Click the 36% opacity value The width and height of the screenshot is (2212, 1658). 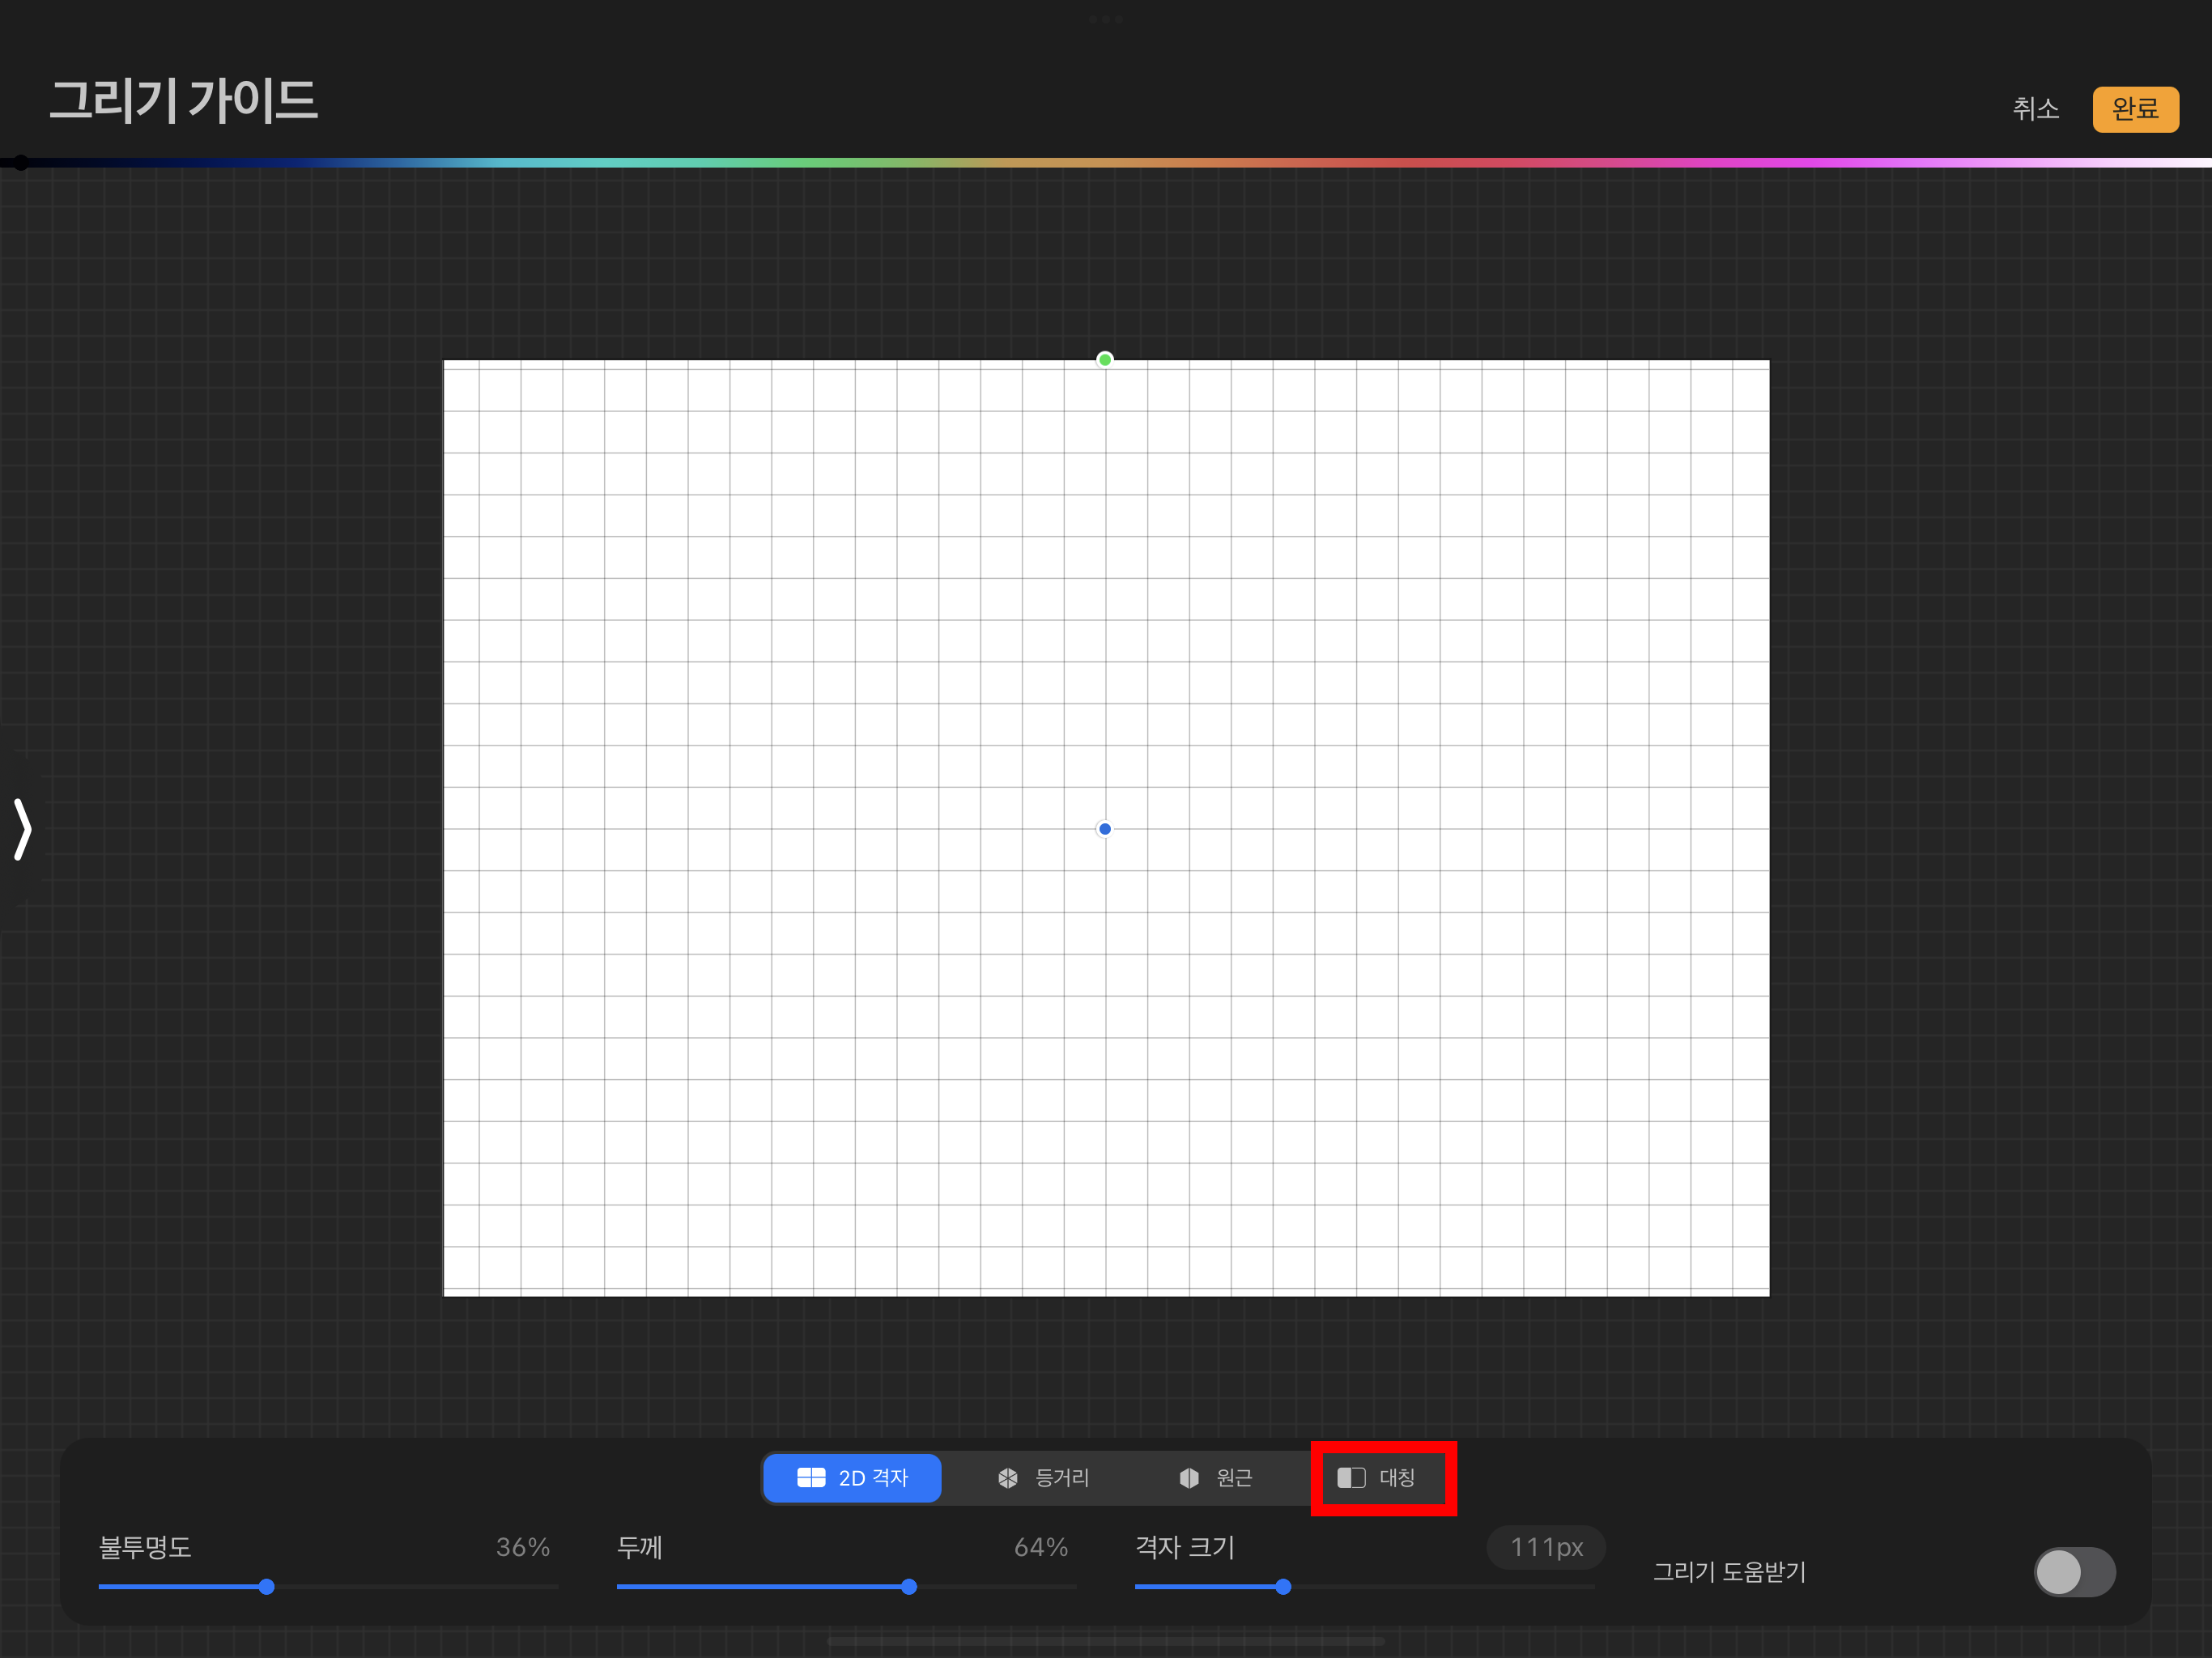pyautogui.click(x=523, y=1547)
